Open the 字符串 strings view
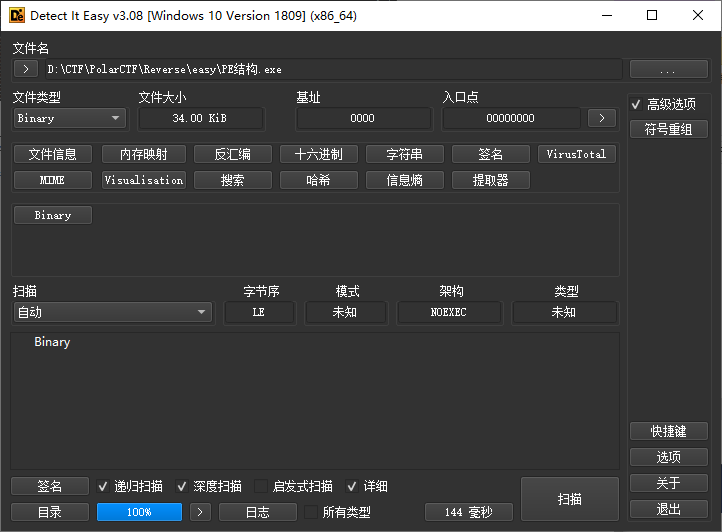Screen dimensions: 722x532 pos(405,154)
